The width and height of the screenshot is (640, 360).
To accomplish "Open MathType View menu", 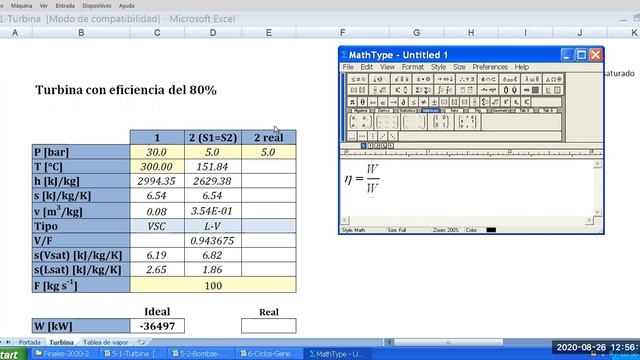I will 387,67.
